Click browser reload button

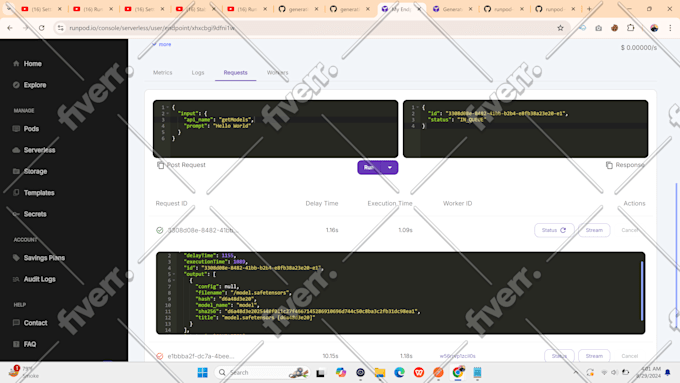tap(42, 28)
